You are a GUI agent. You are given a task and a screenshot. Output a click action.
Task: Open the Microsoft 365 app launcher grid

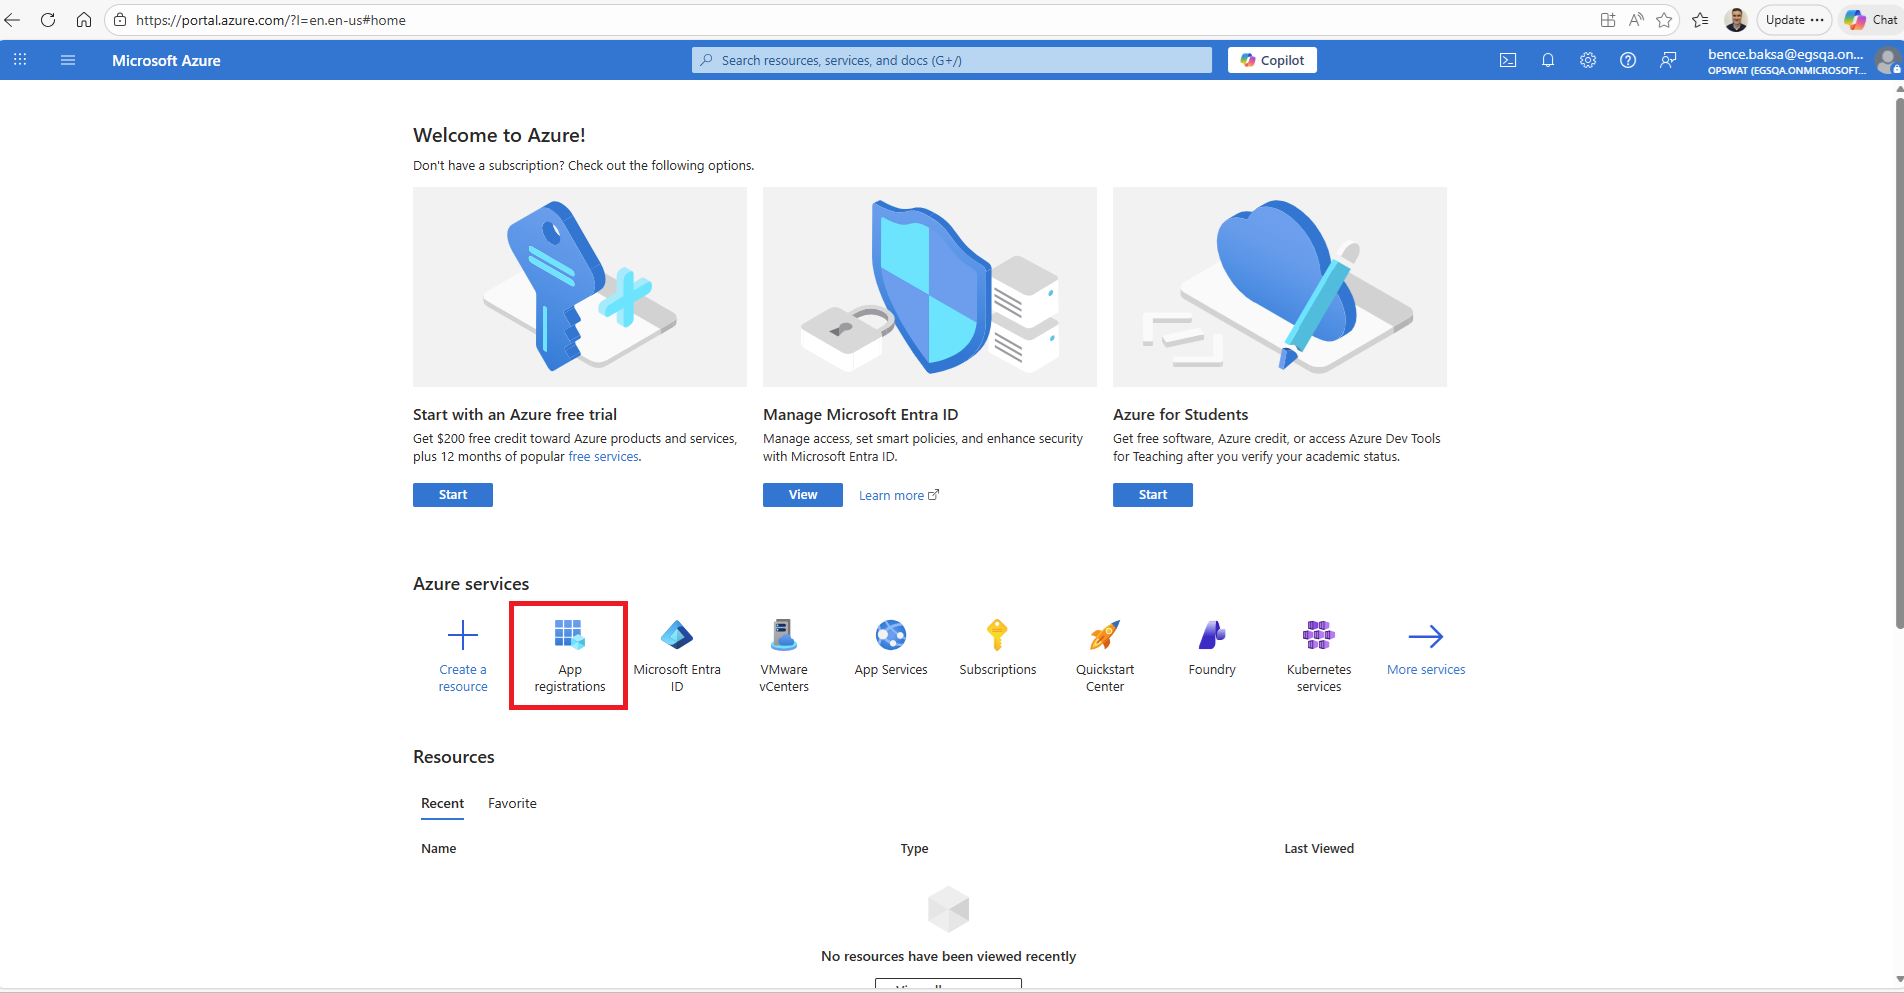20,60
